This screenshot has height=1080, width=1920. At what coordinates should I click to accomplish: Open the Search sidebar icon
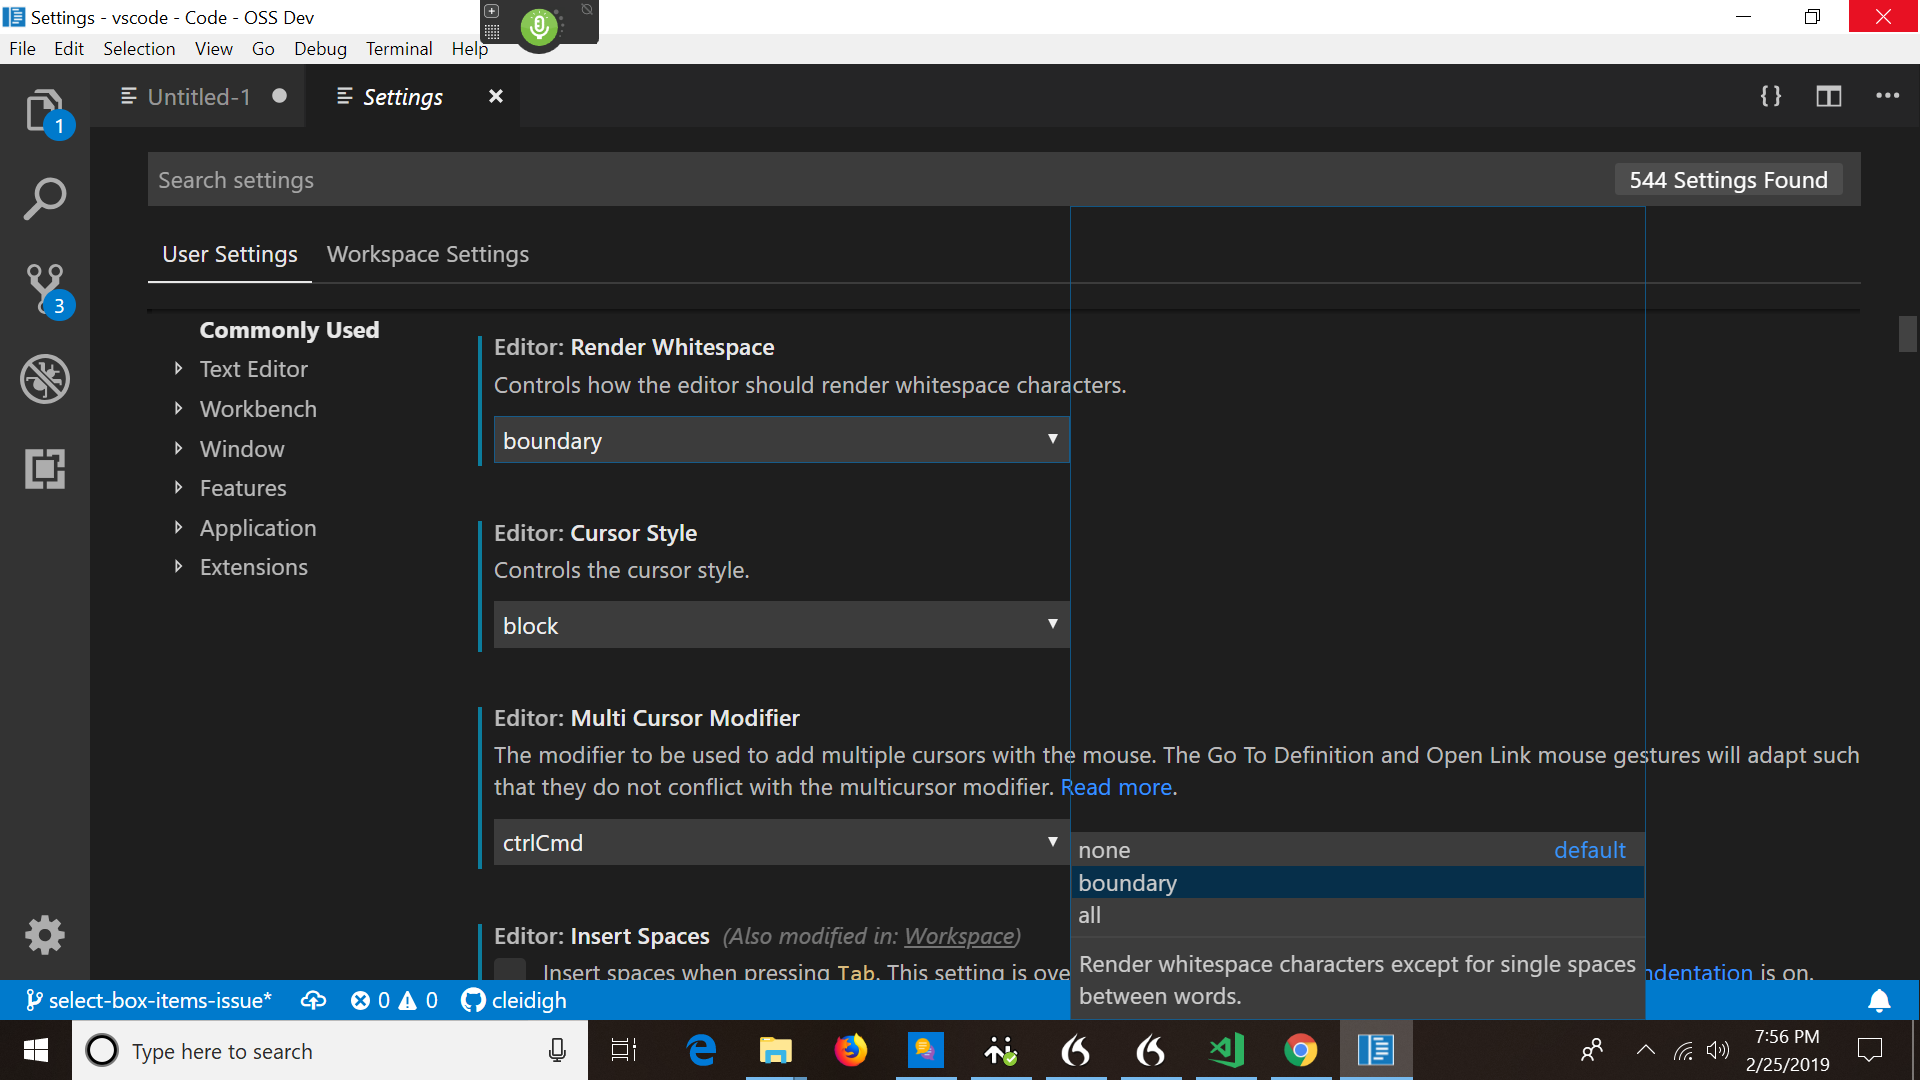(45, 198)
